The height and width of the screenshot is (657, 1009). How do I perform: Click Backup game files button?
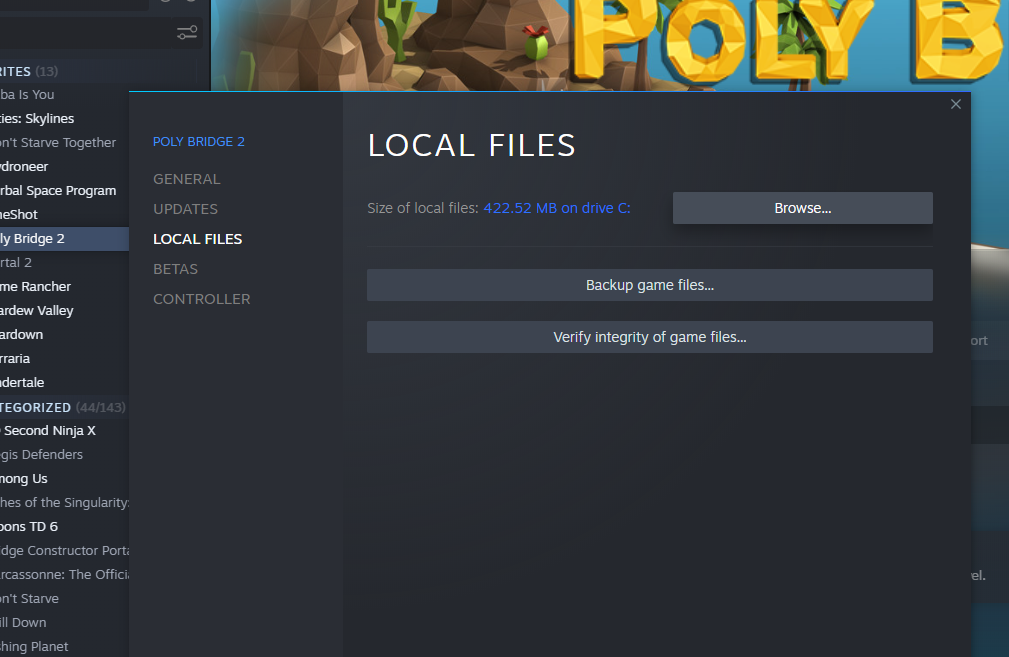pos(649,285)
